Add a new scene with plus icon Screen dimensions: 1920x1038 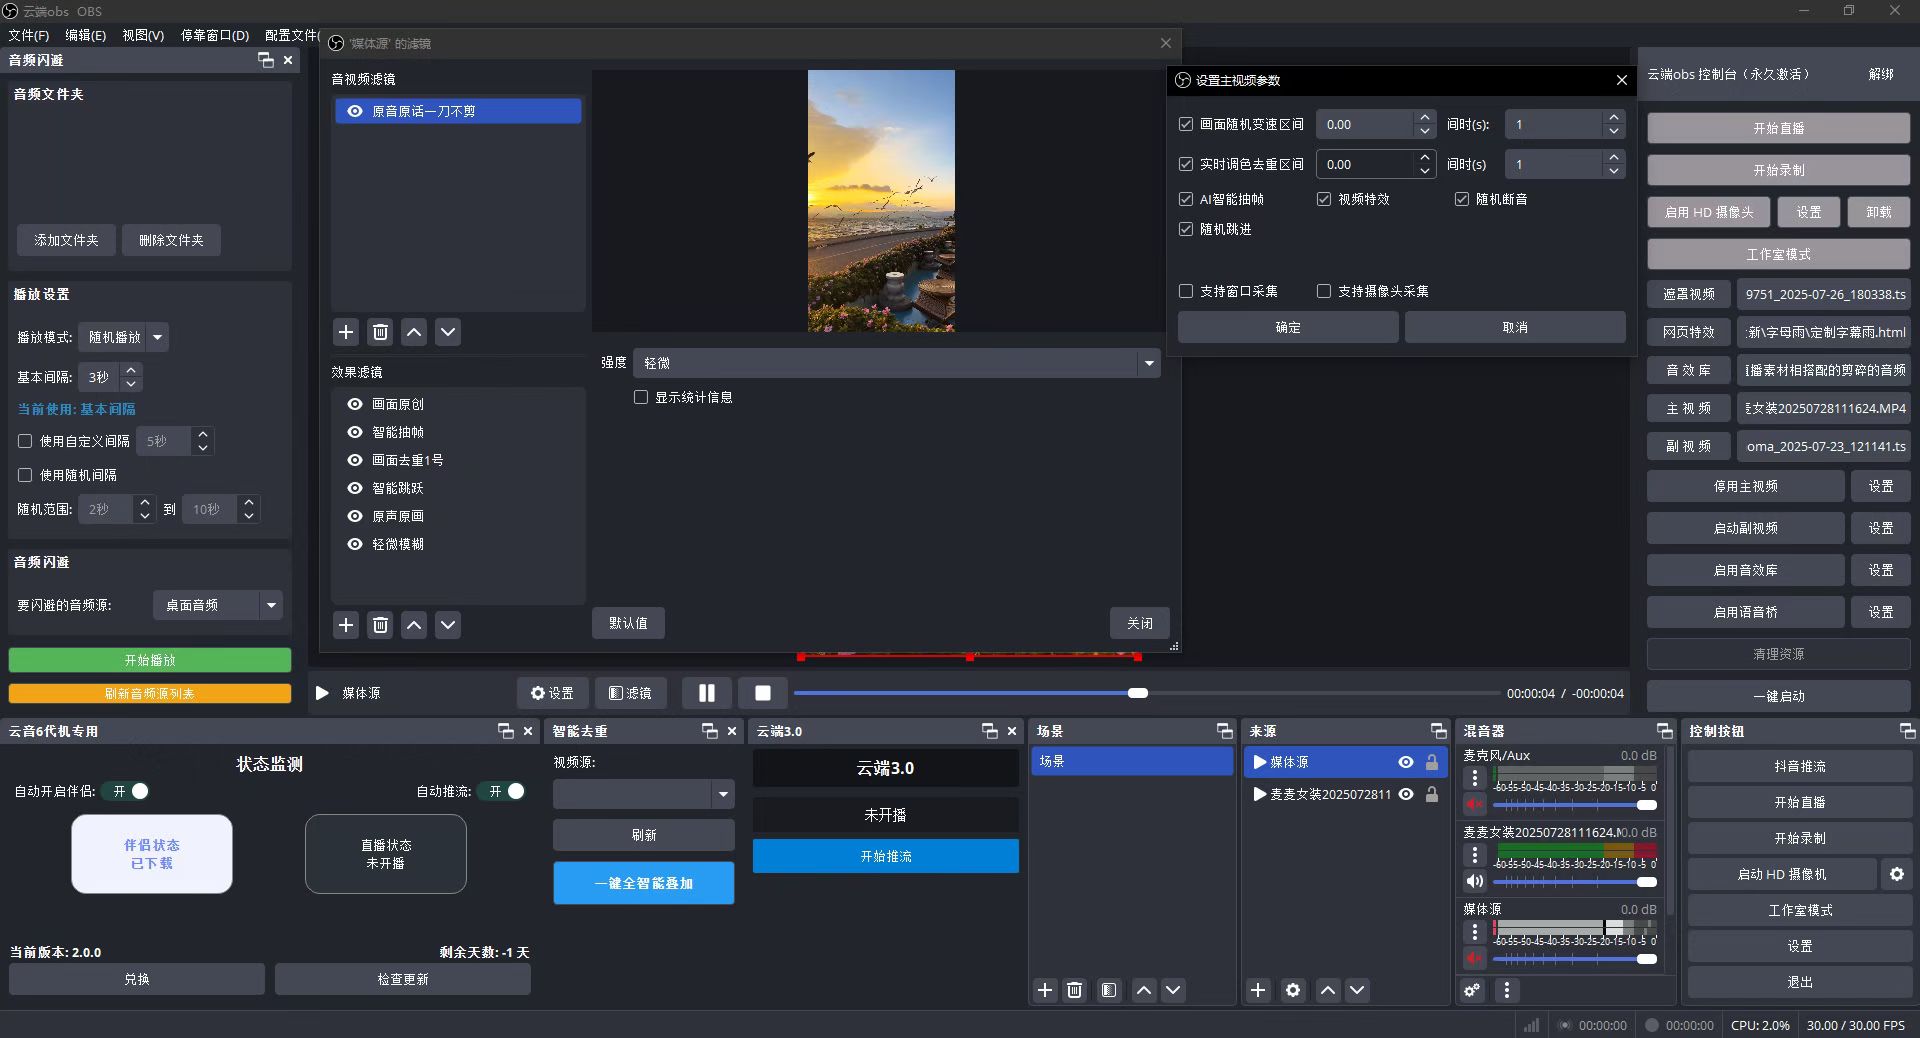coord(1045,990)
